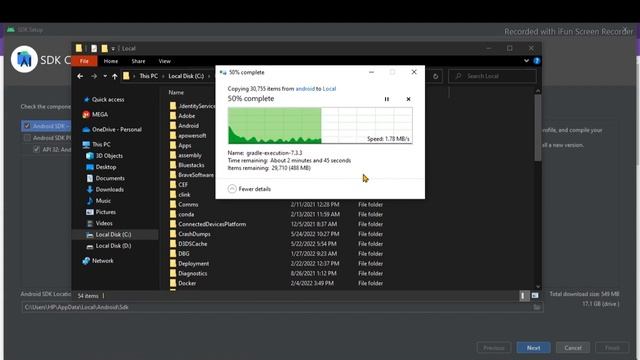Viewport: 640px width, 360px height.
Task: Click the android source link
Action: [x=305, y=89]
